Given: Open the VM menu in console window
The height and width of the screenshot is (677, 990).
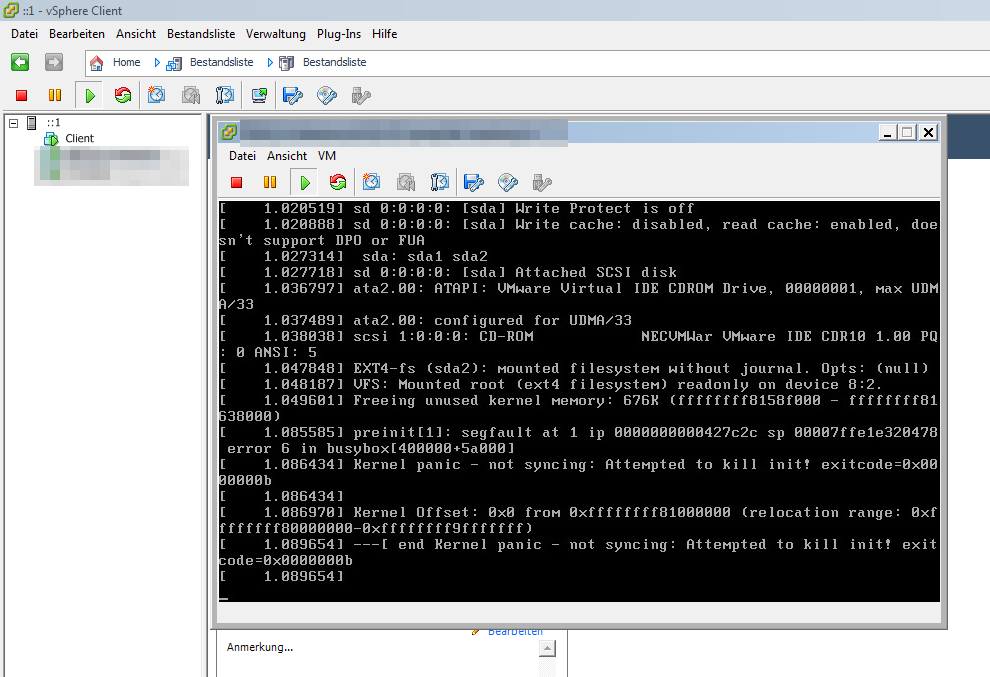Looking at the screenshot, I should (x=326, y=156).
